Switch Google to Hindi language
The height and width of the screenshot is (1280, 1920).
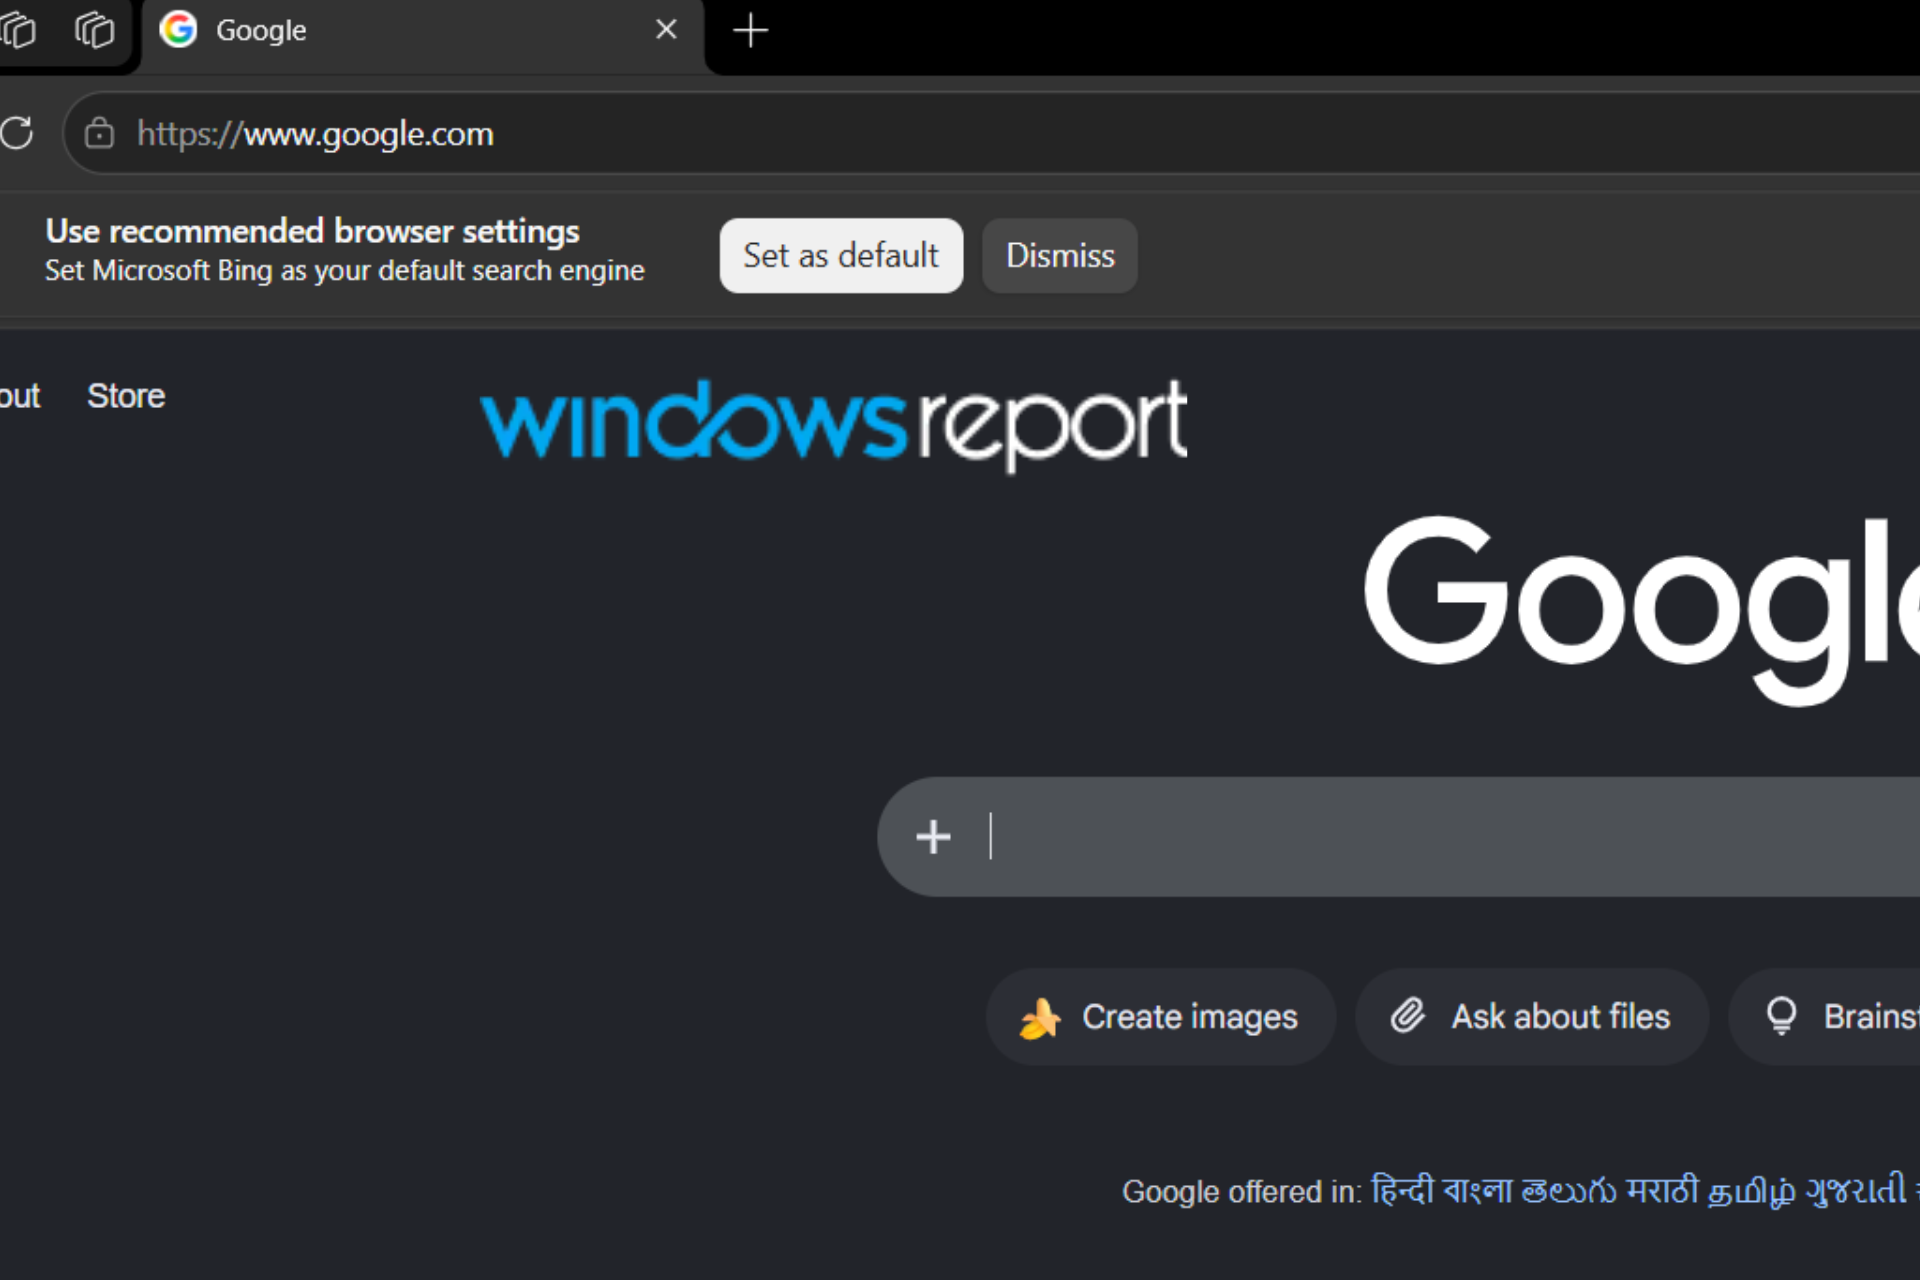[1402, 1191]
